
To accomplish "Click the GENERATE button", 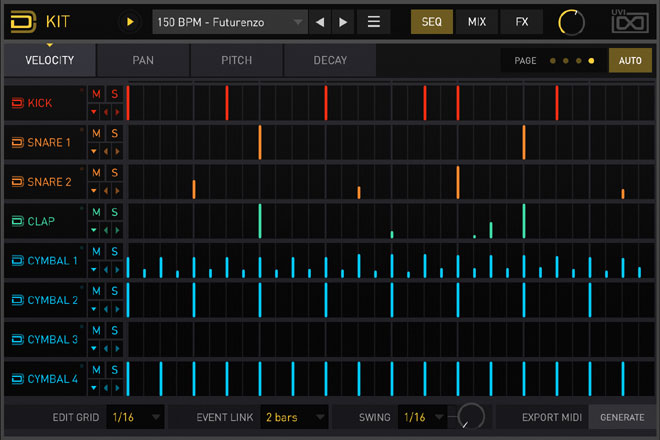I will point(622,416).
